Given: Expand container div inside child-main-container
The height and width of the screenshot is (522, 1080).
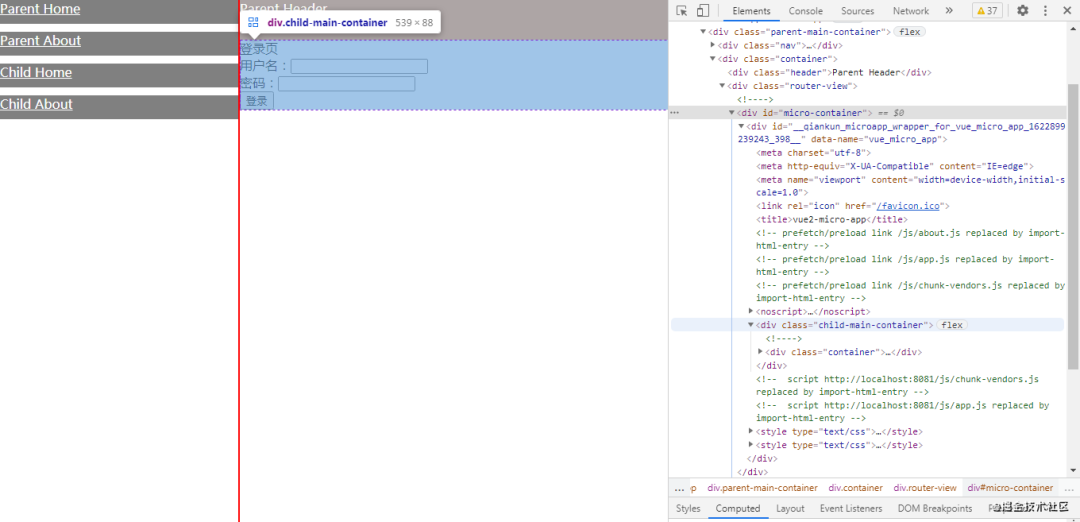Looking at the screenshot, I should pos(760,351).
